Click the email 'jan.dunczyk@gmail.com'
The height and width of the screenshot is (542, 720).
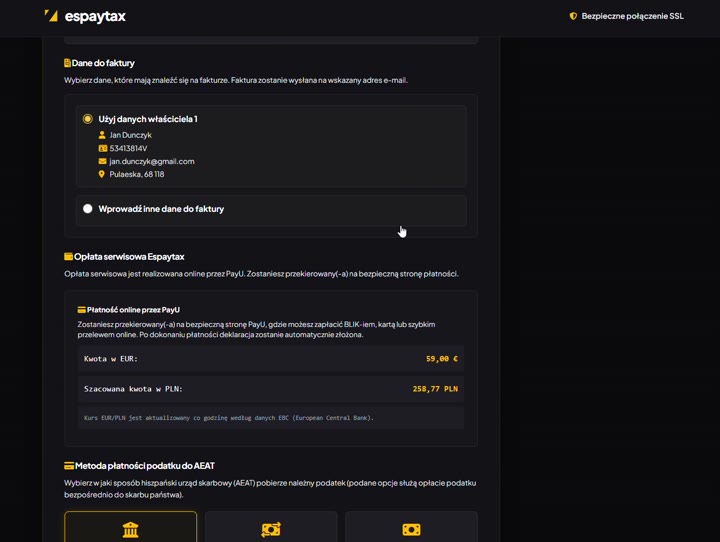tap(152, 161)
